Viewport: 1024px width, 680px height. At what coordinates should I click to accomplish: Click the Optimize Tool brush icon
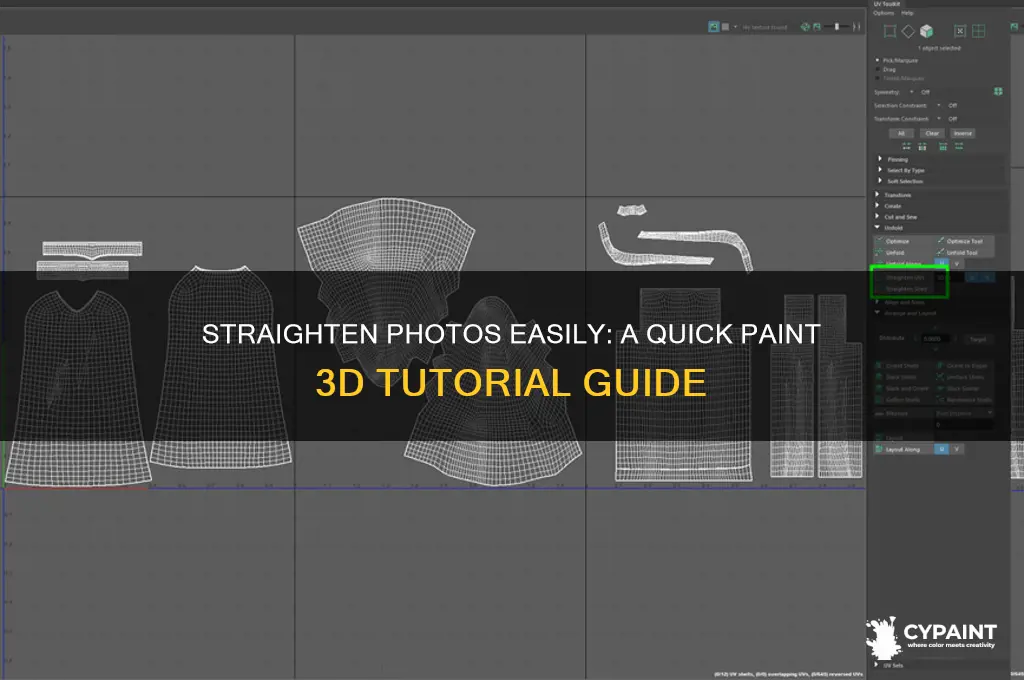click(940, 241)
